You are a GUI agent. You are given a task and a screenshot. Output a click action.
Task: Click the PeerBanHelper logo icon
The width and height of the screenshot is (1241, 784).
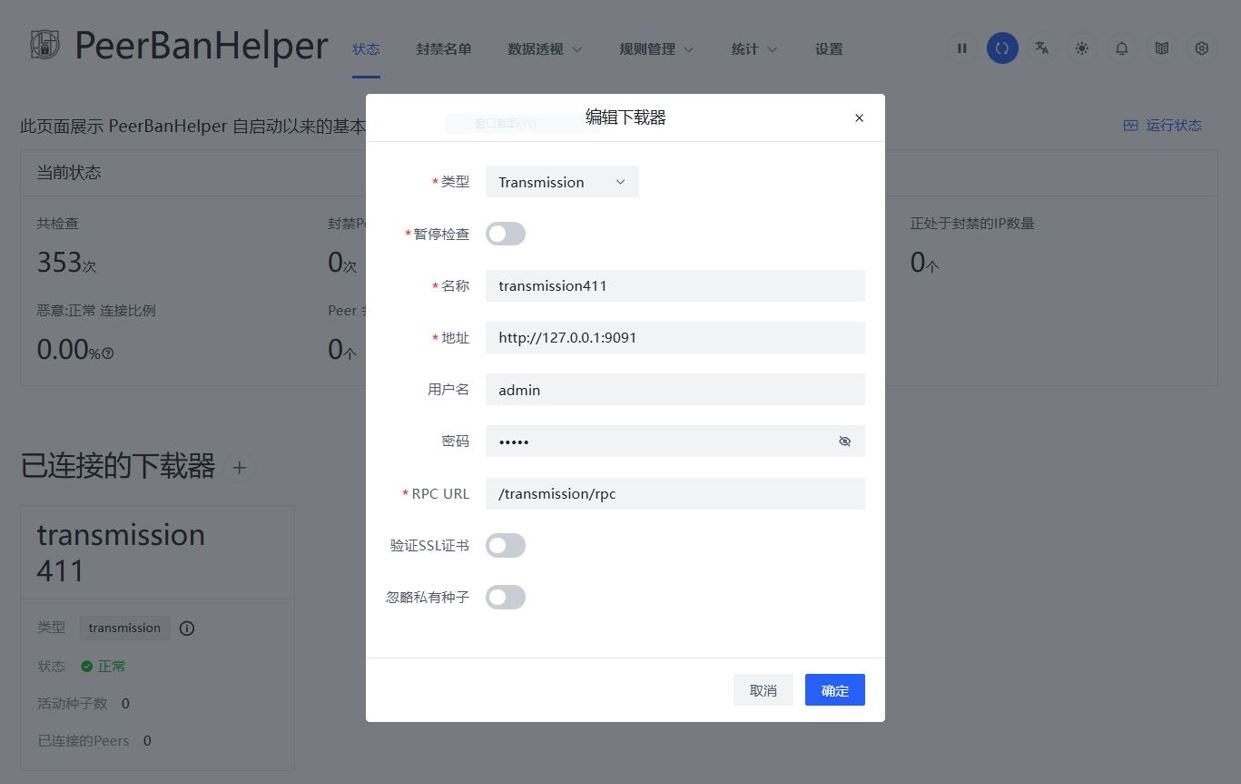[44, 45]
